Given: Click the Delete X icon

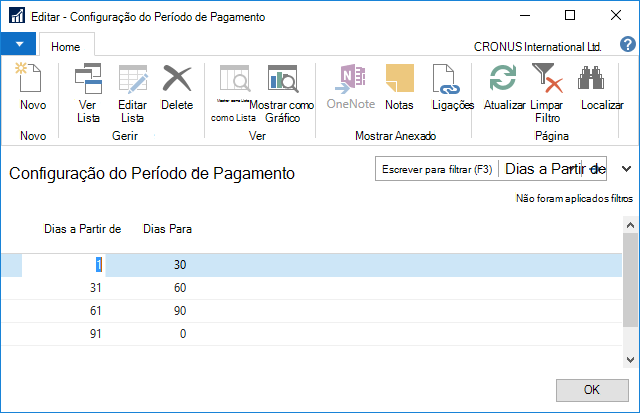Looking at the screenshot, I should [177, 78].
